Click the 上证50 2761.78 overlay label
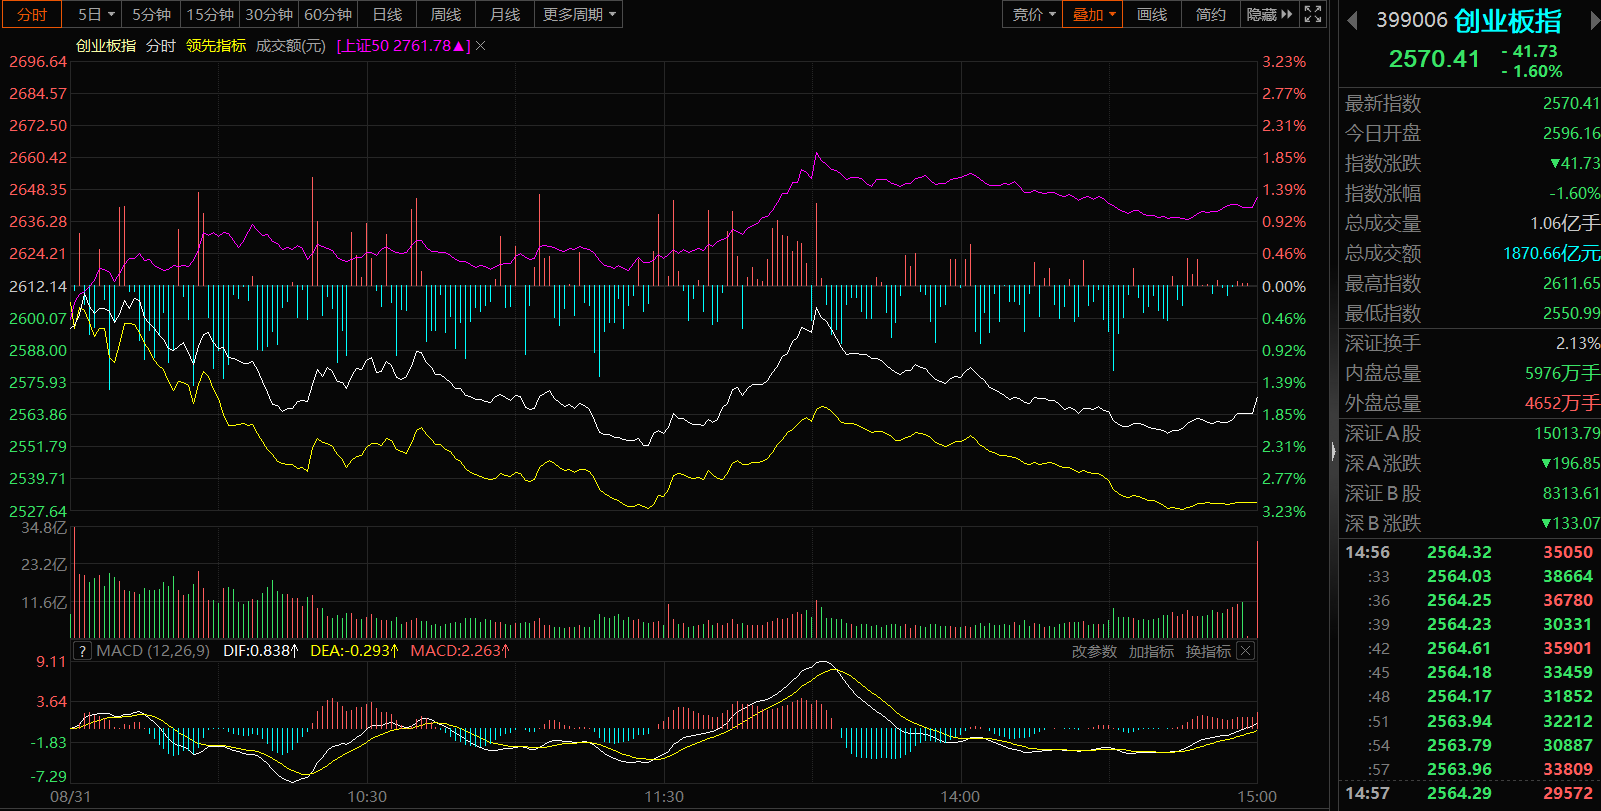The image size is (1601, 811). (403, 46)
